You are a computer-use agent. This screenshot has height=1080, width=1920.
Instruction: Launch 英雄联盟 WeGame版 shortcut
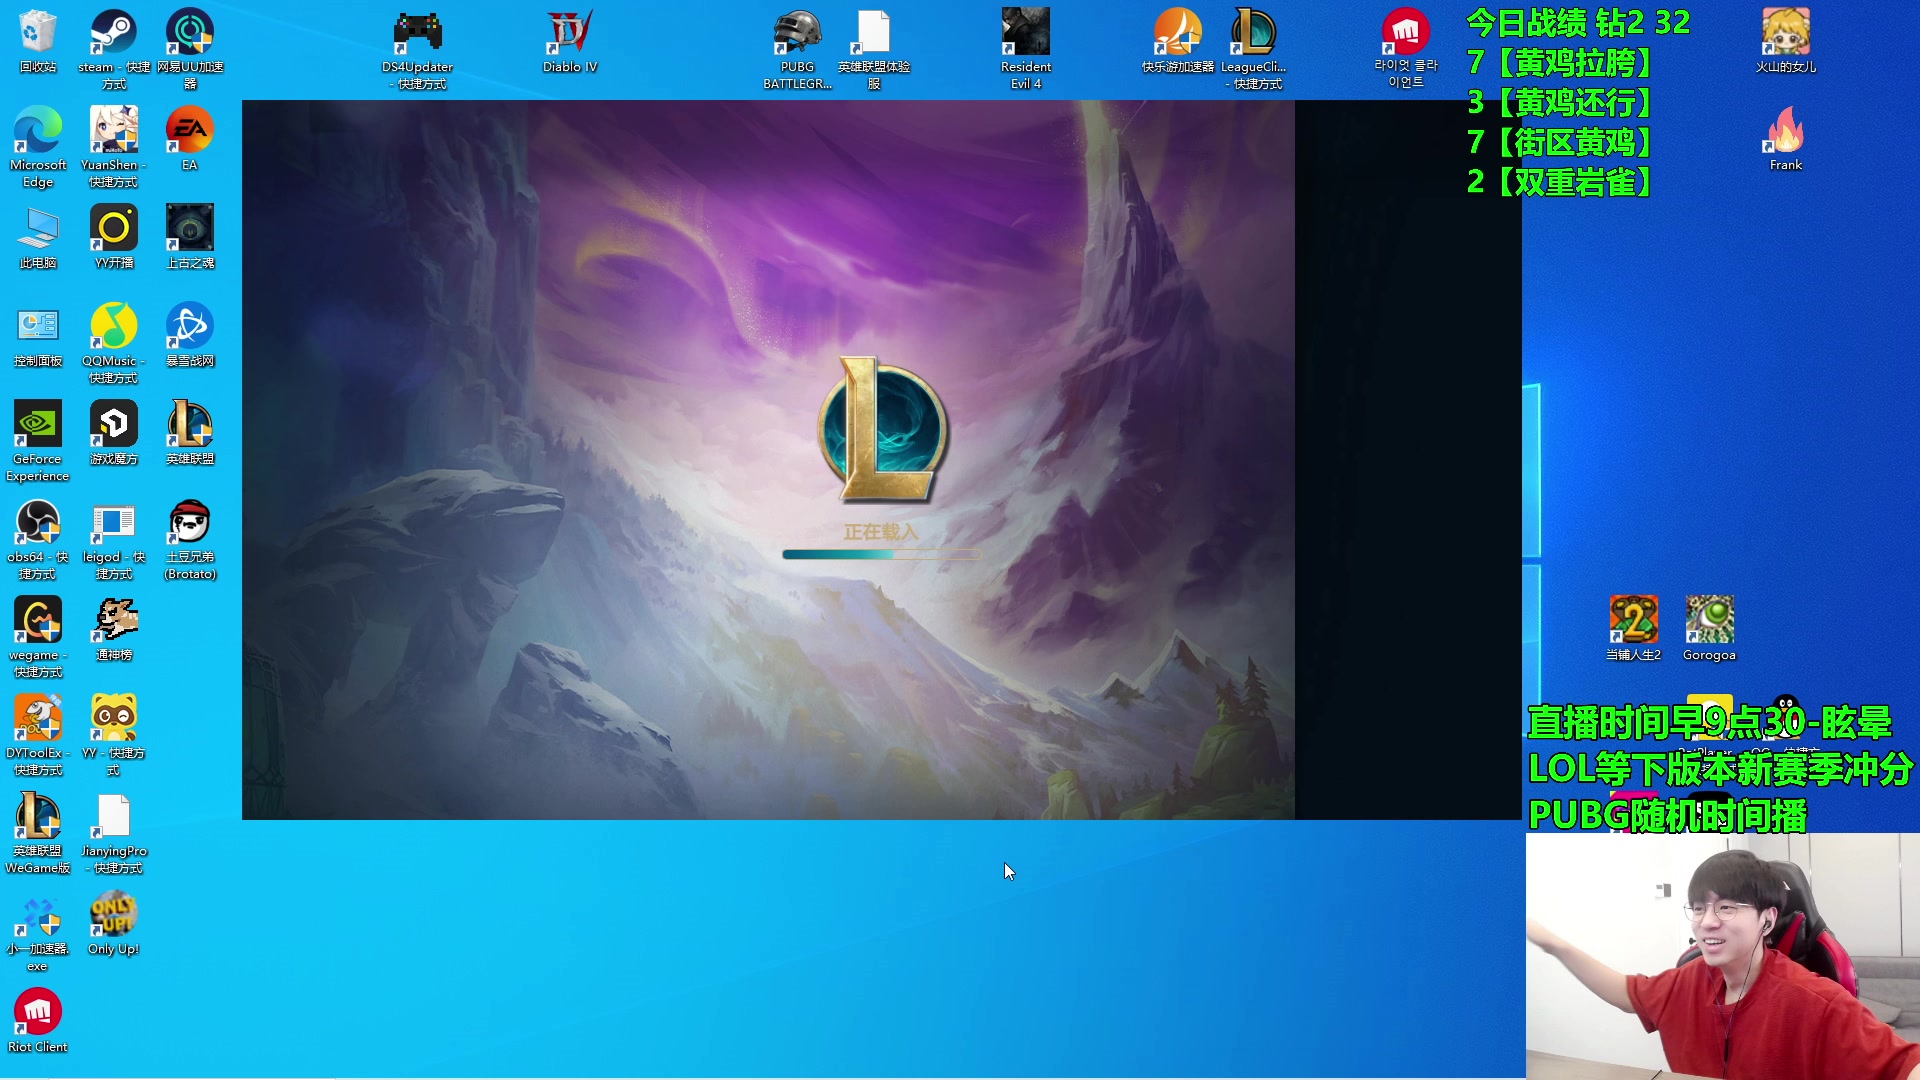pyautogui.click(x=38, y=832)
